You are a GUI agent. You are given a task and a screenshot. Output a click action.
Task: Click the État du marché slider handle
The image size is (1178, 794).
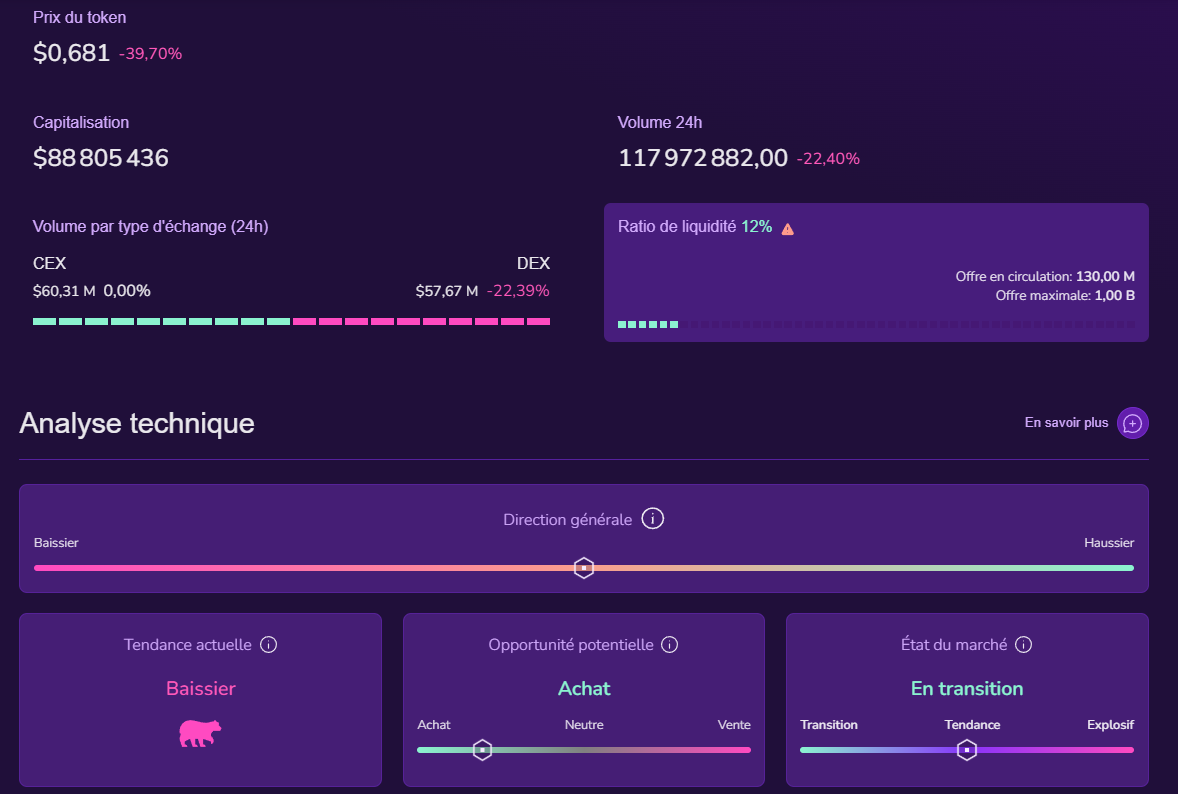pyautogui.click(x=966, y=748)
